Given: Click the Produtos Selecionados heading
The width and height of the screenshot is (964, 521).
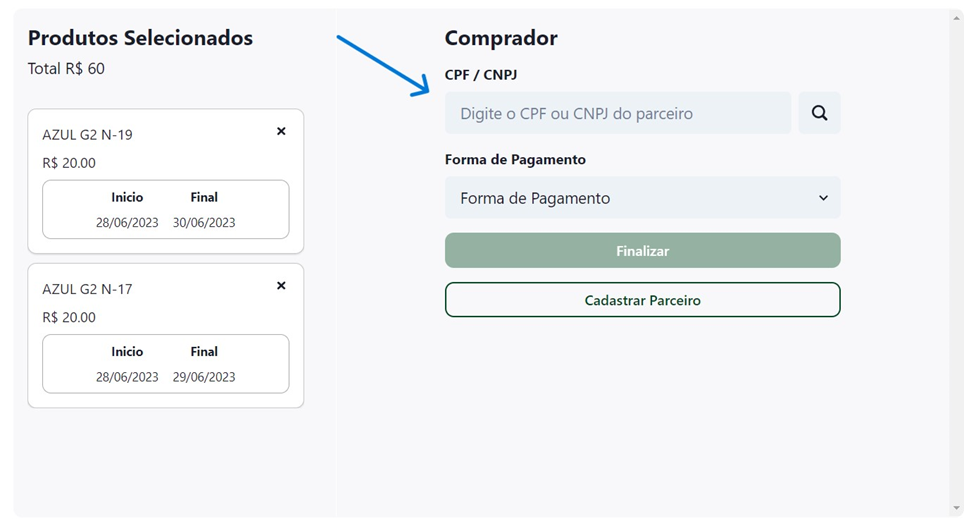Looking at the screenshot, I should pos(140,38).
